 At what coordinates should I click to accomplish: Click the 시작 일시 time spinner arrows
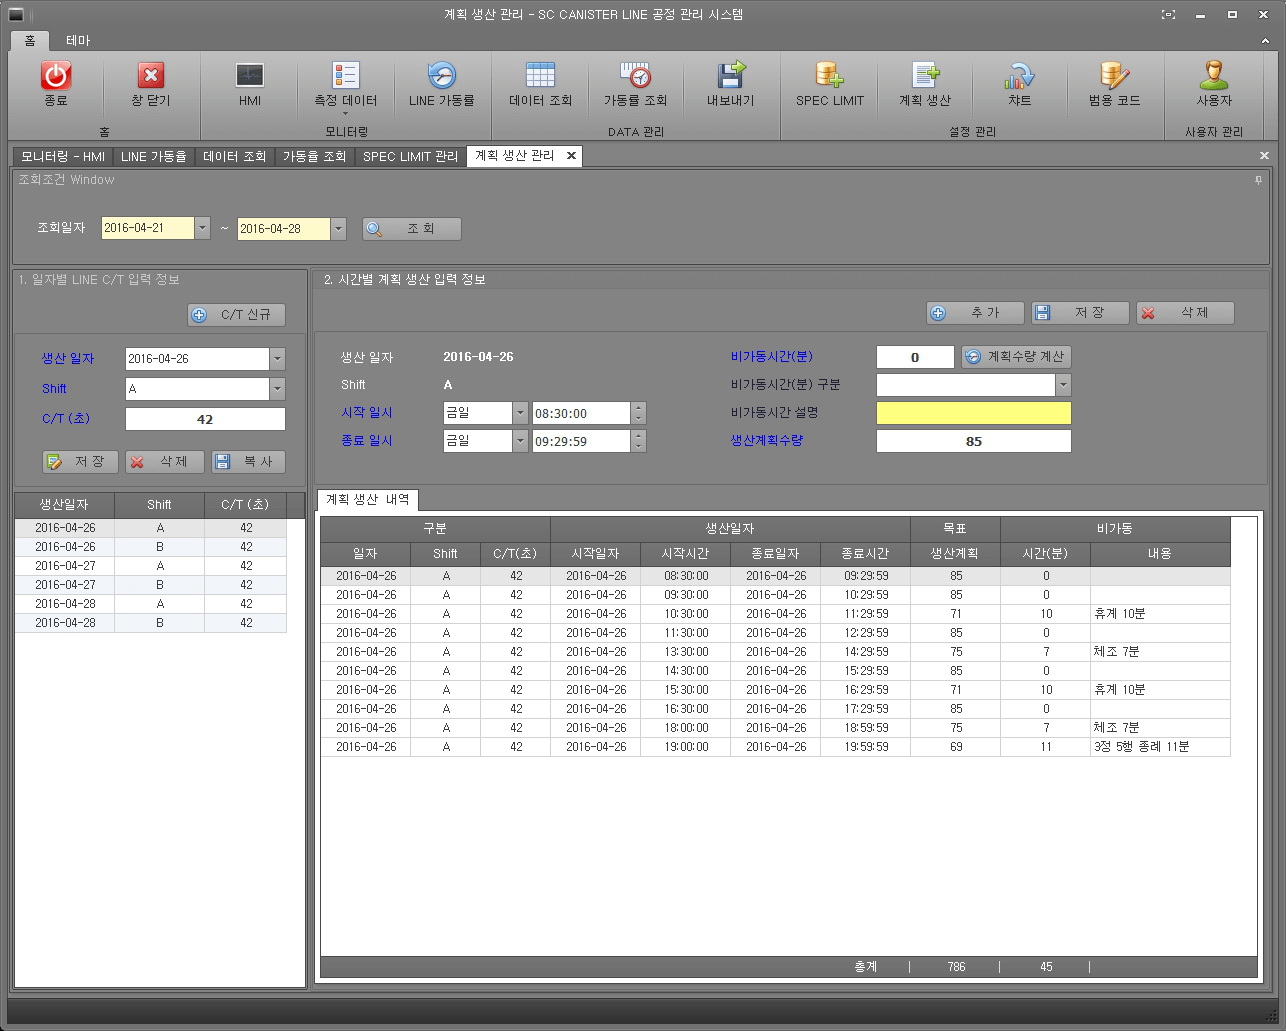(639, 413)
